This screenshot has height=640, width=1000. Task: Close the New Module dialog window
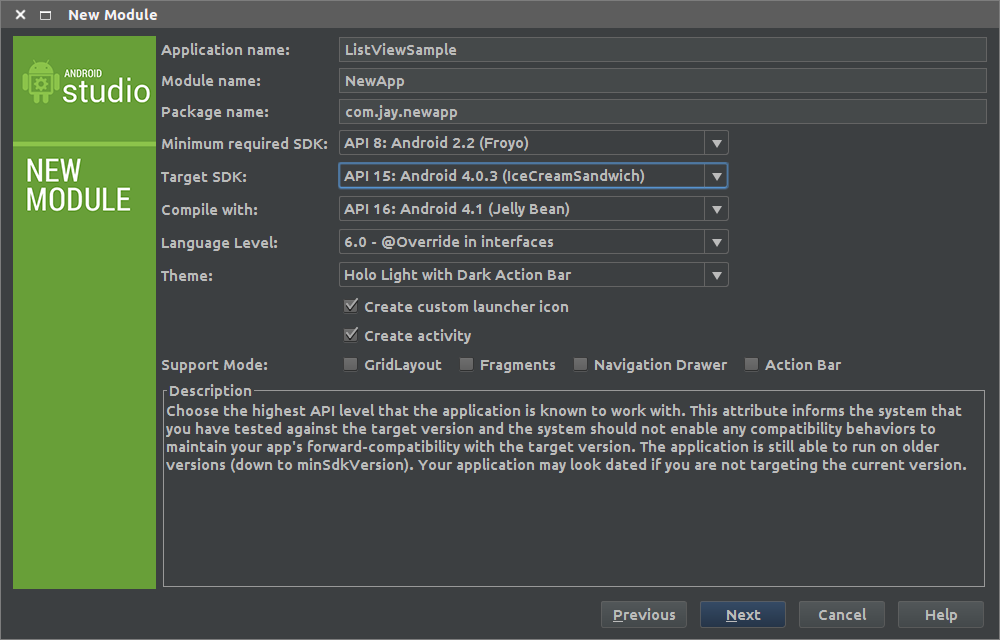(x=20, y=15)
